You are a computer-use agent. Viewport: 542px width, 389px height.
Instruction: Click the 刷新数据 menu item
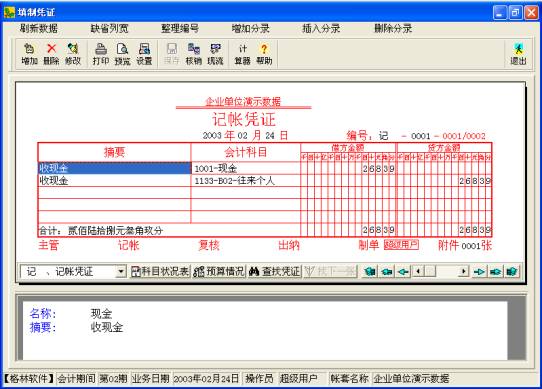[x=39, y=28]
